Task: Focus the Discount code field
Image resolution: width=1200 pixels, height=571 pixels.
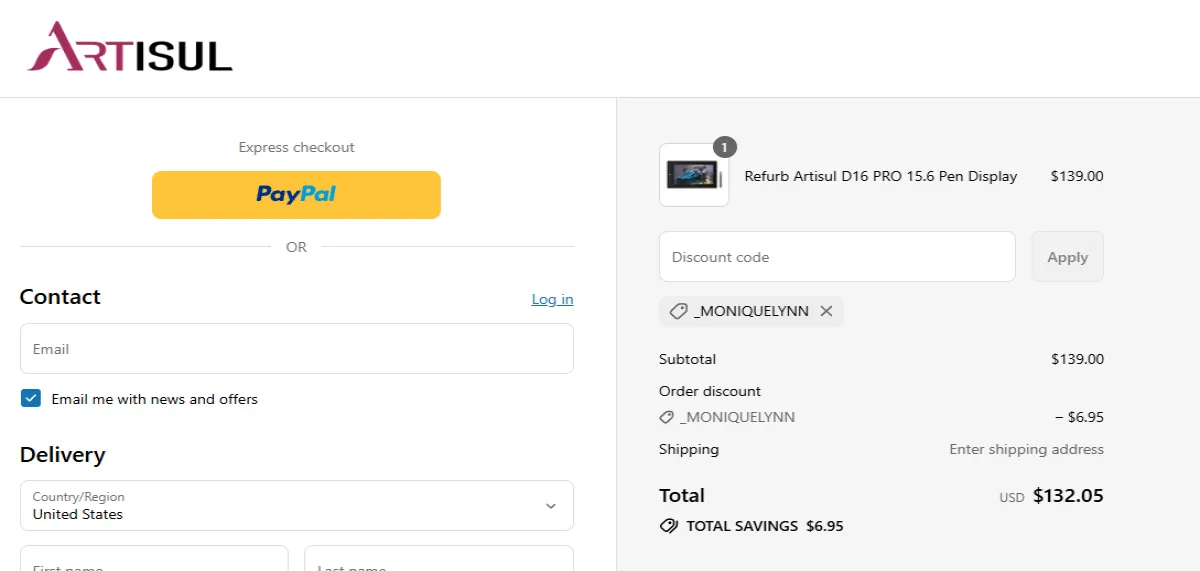Action: (x=837, y=257)
